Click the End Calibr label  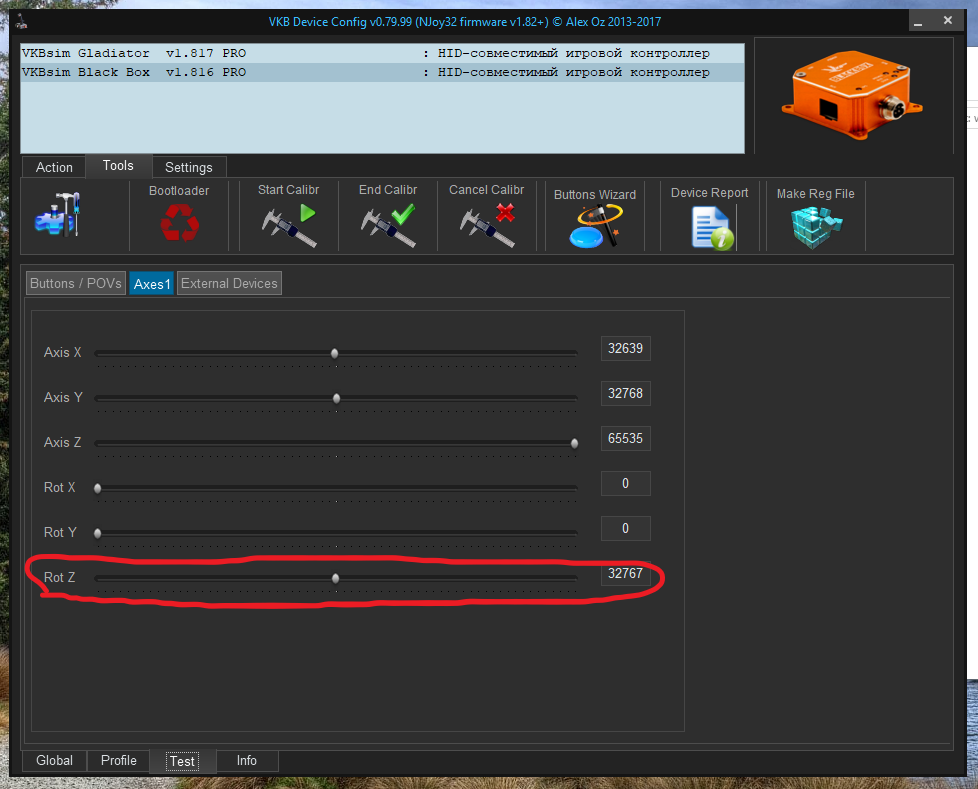387,190
